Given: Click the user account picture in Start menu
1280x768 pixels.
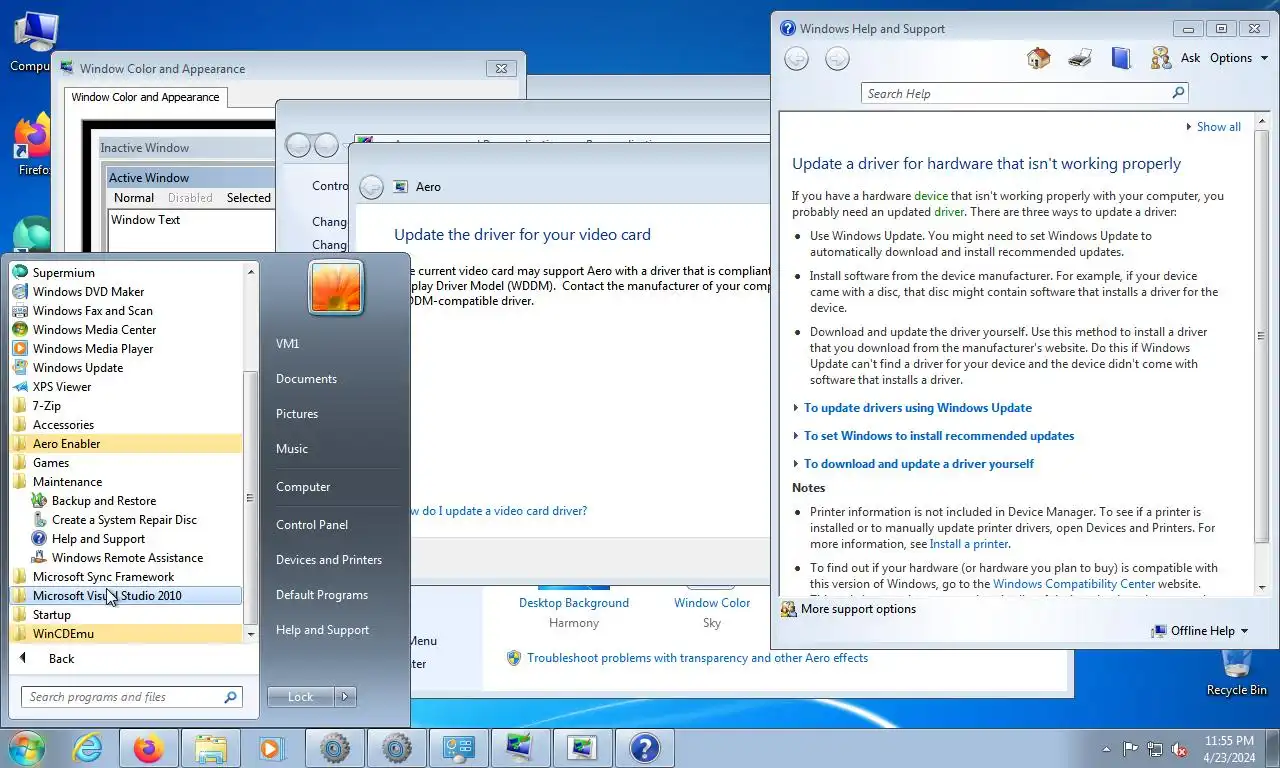Looking at the screenshot, I should coord(336,287).
